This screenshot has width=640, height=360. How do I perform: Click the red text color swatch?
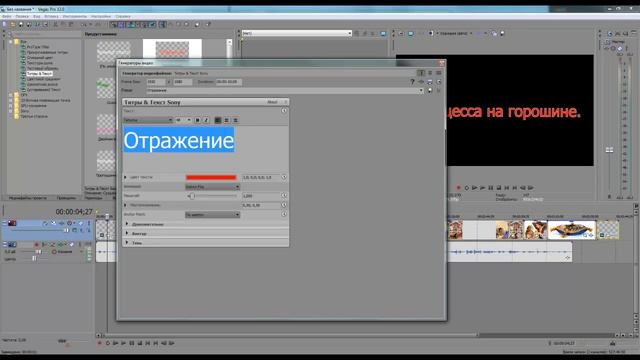click(x=211, y=178)
